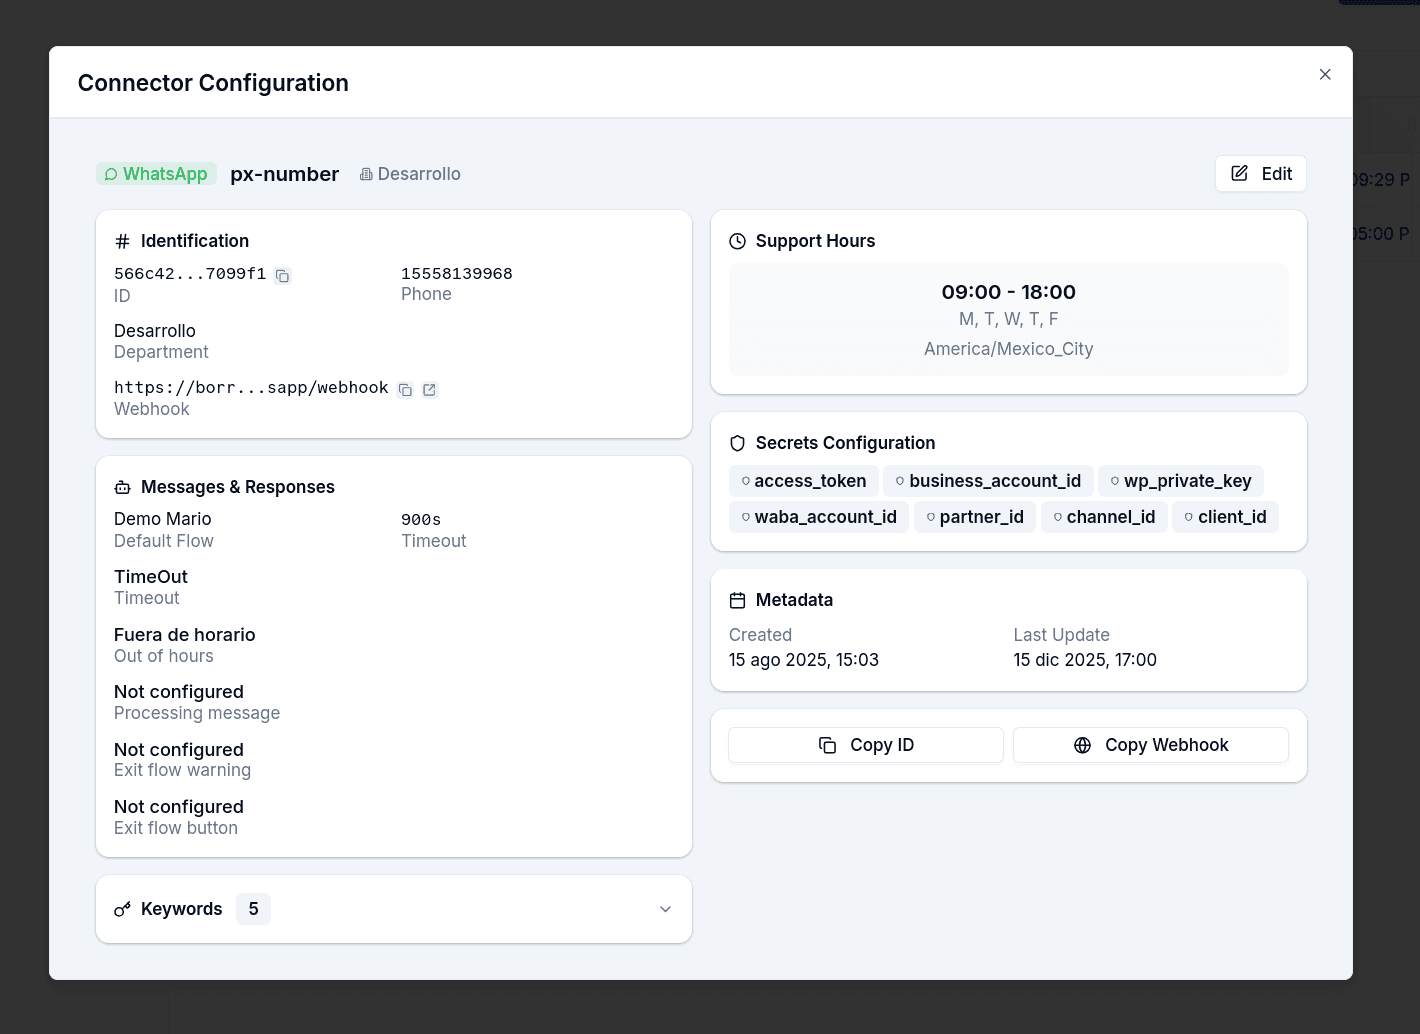Select the waba_account_id secret chip
This screenshot has width=1420, height=1034.
819,517
